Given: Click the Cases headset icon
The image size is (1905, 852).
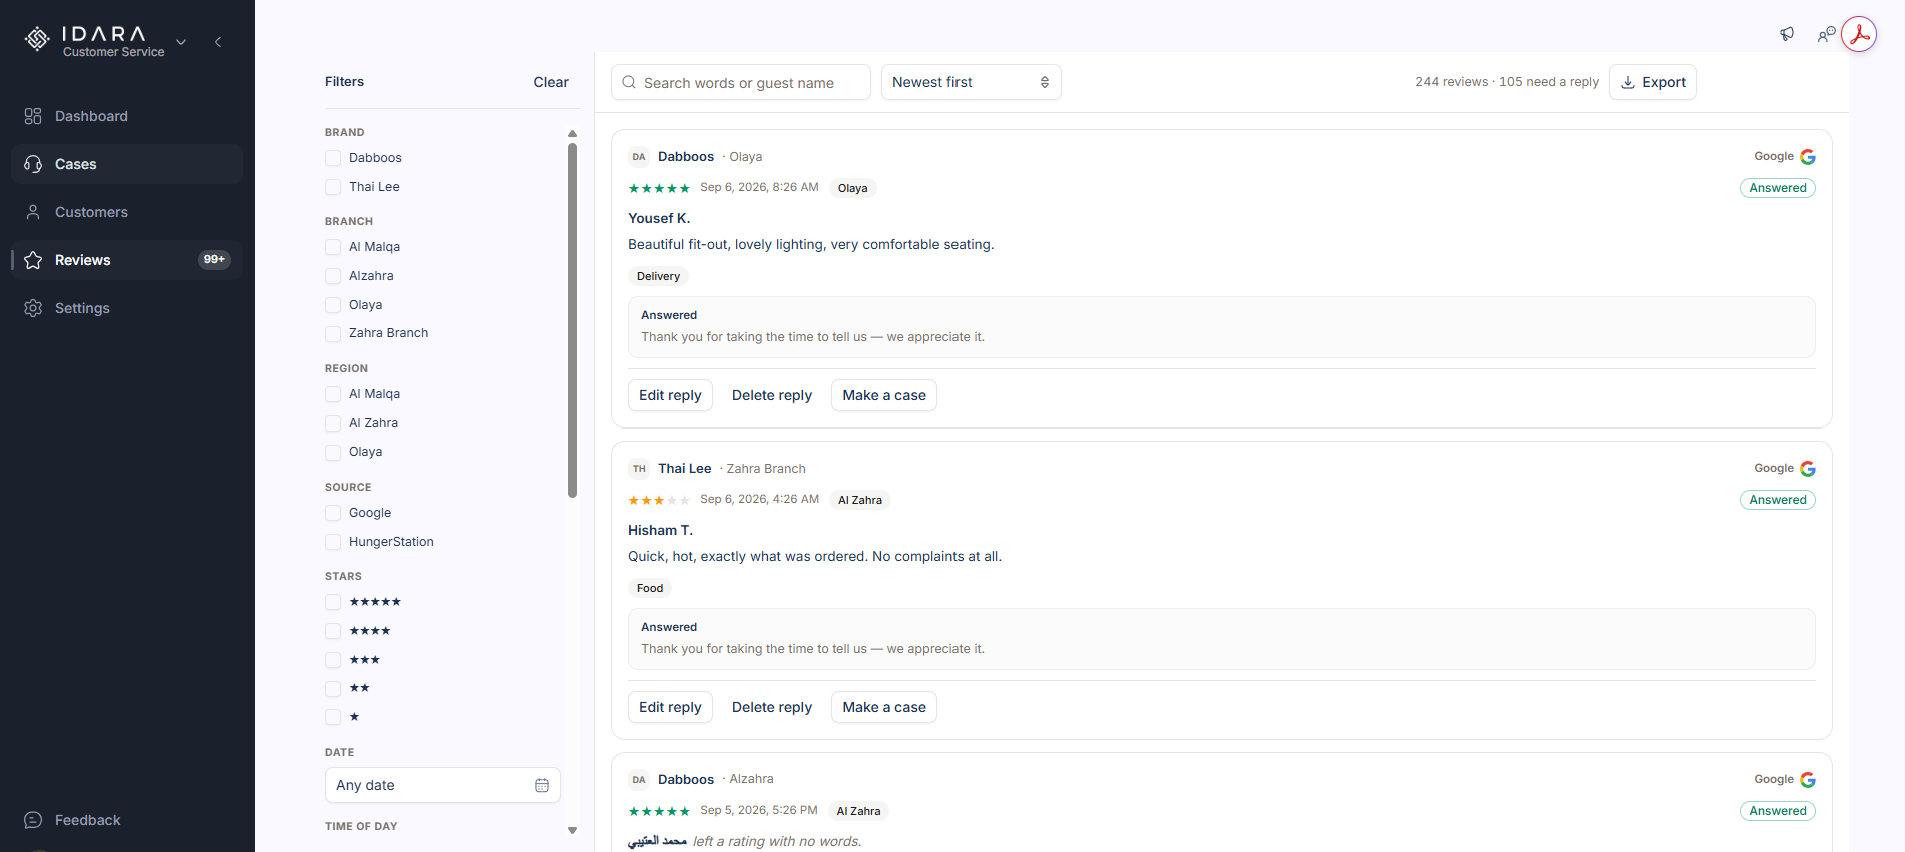Looking at the screenshot, I should tap(33, 164).
